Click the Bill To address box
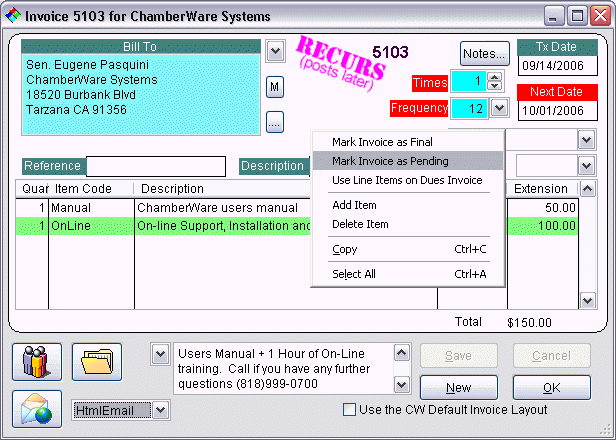 pyautogui.click(x=141, y=94)
